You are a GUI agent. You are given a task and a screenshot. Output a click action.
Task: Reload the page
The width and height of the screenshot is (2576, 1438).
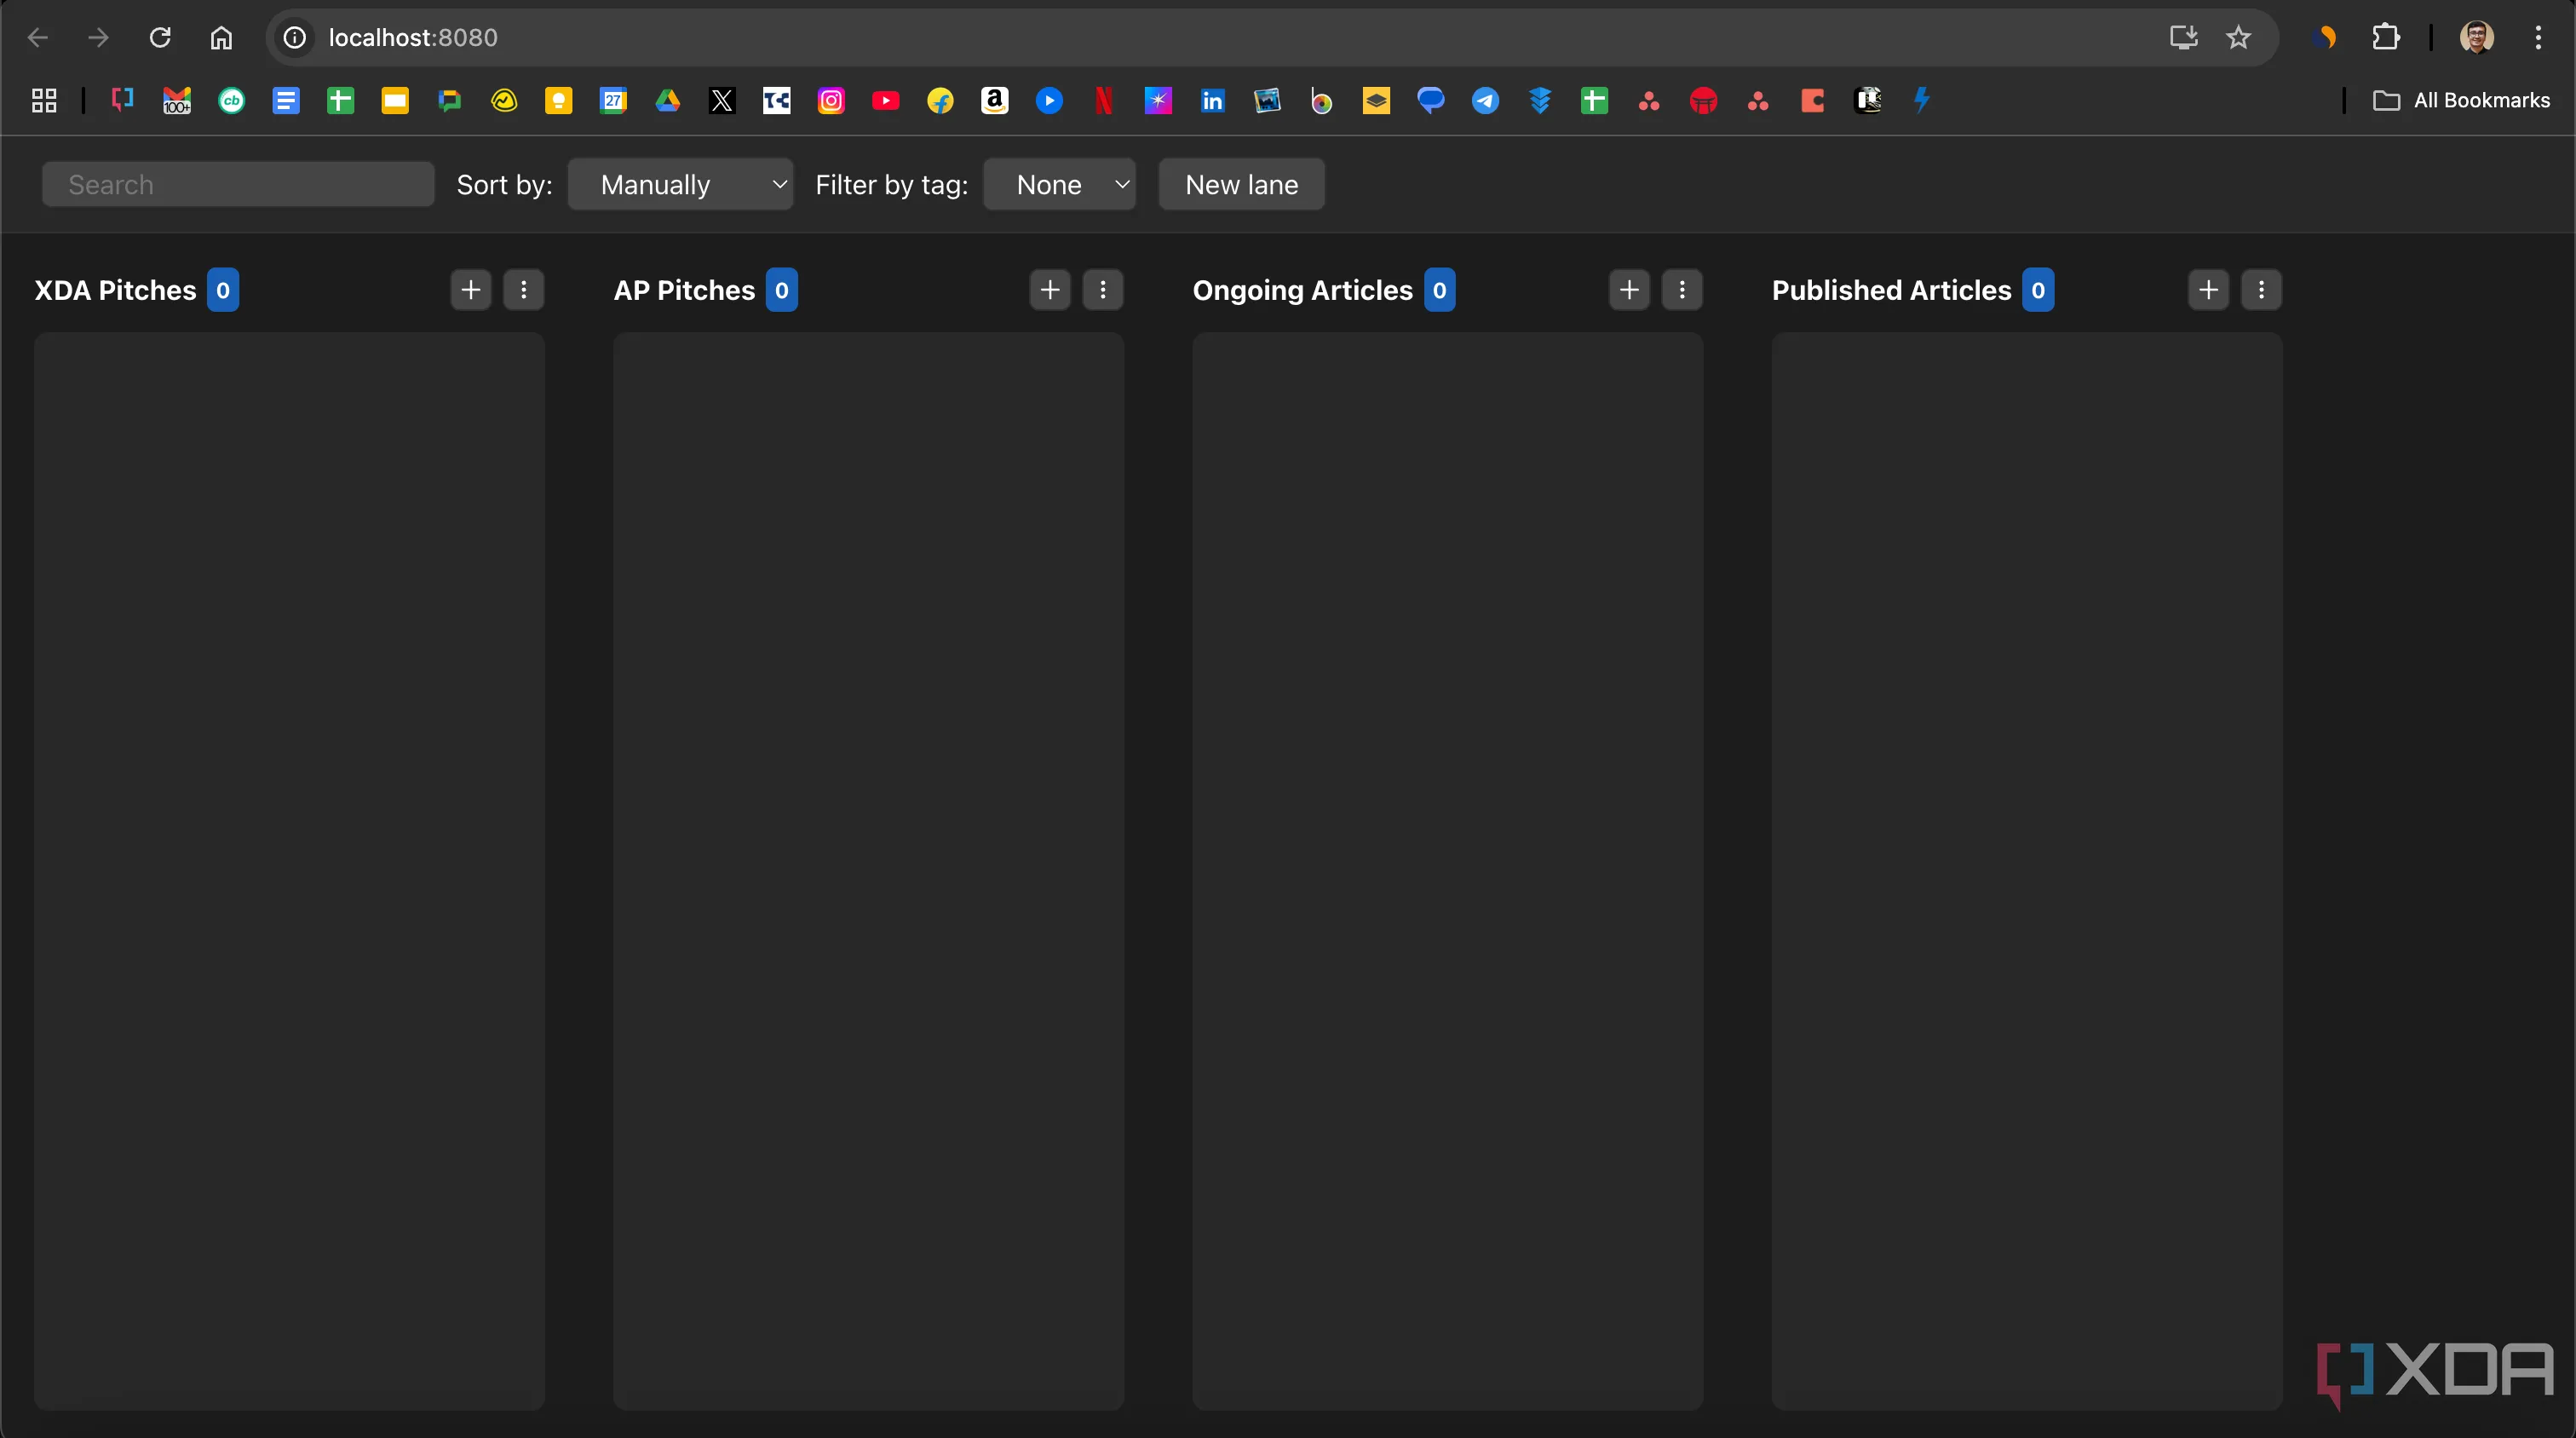[x=160, y=38]
